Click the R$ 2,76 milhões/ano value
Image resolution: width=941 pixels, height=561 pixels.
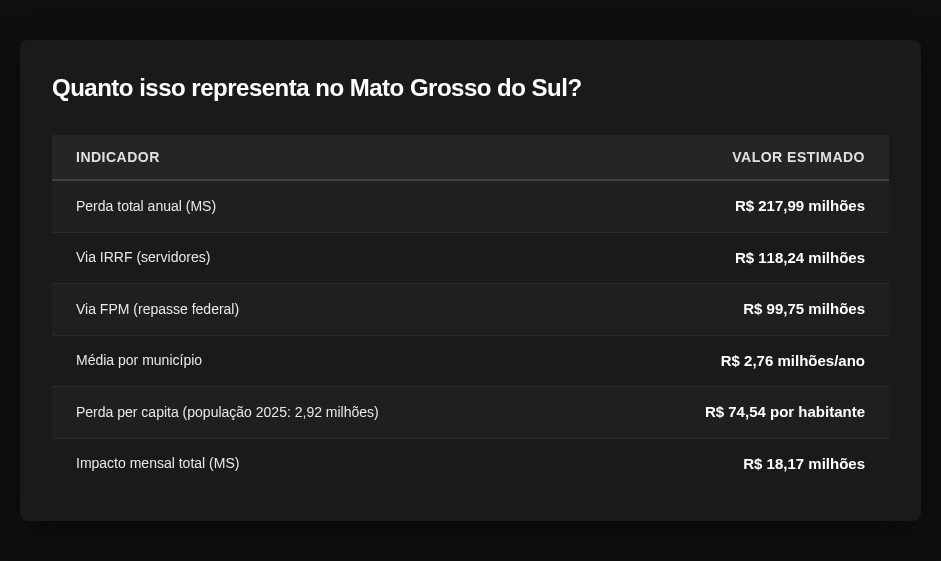792,361
